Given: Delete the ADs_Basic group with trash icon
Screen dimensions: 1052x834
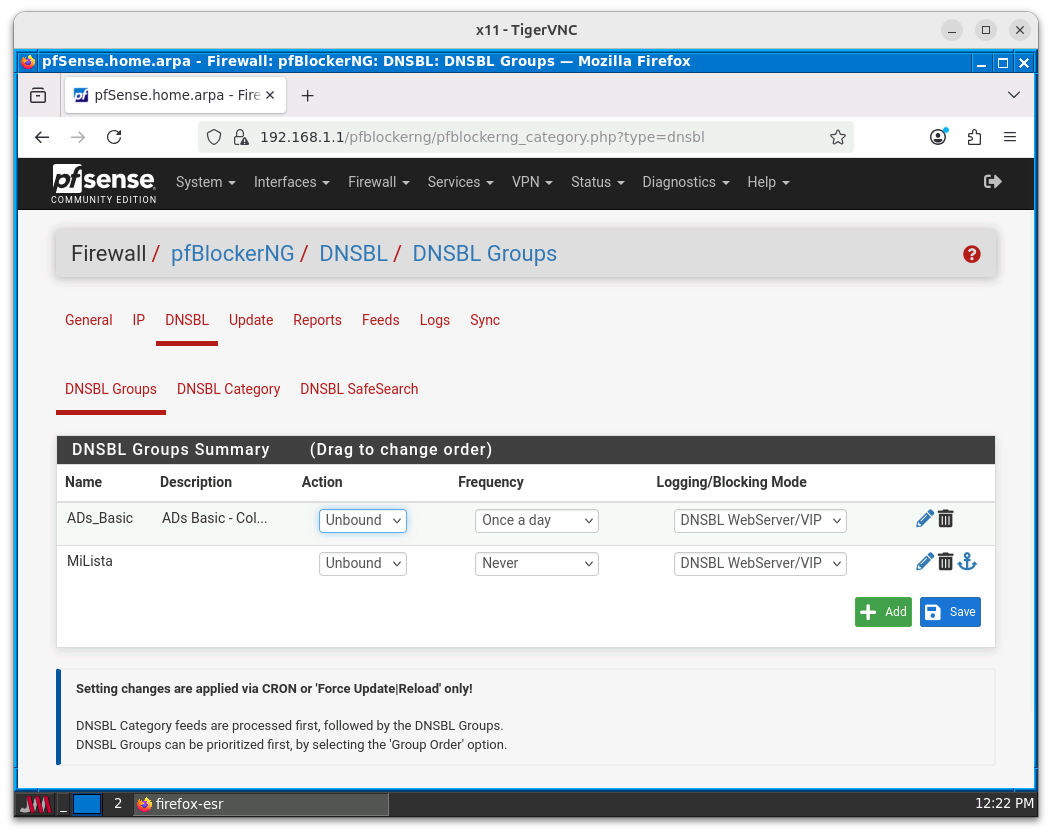Looking at the screenshot, I should click(945, 519).
